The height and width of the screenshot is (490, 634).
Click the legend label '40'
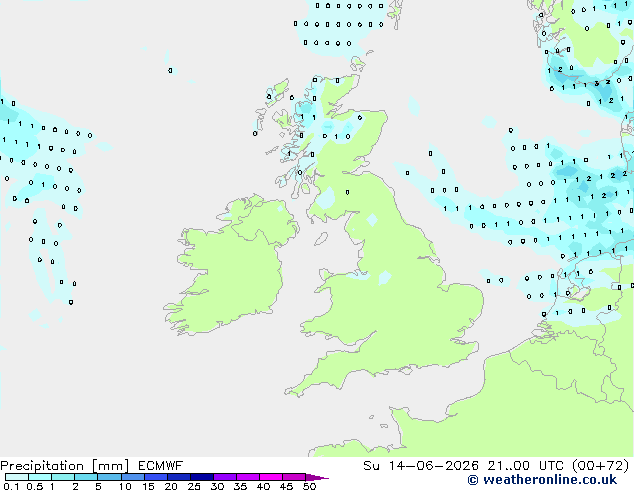pos(263,486)
